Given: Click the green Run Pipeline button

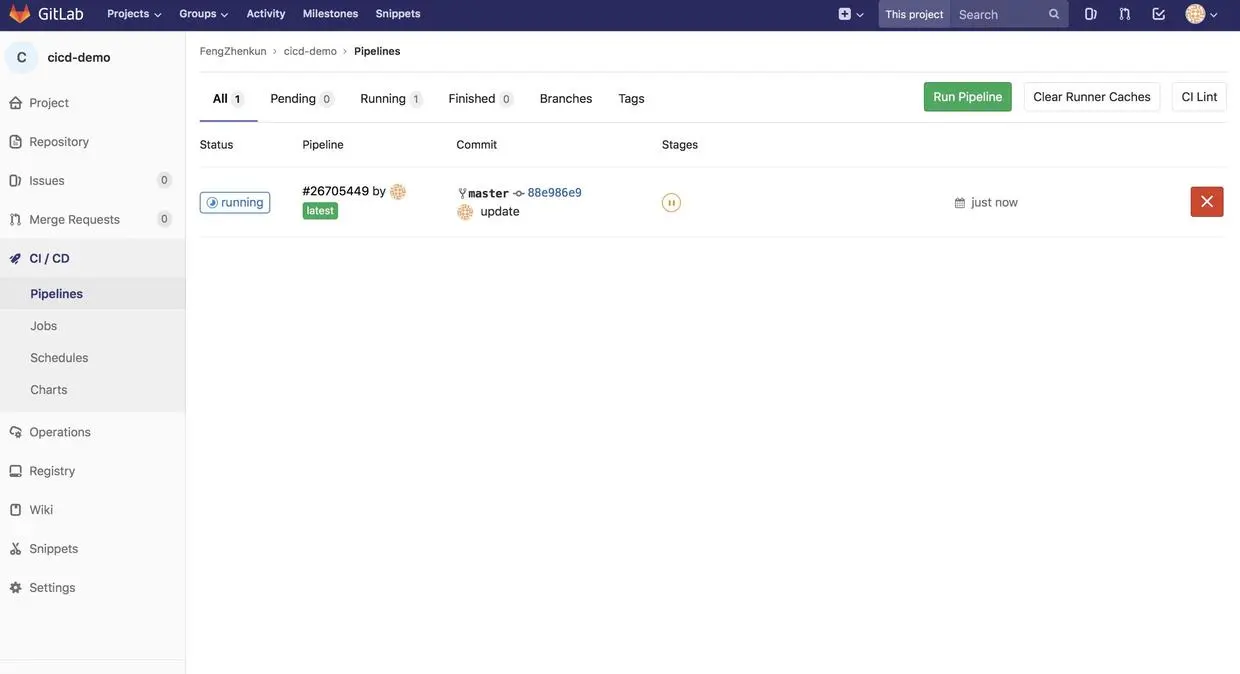Looking at the screenshot, I should [968, 97].
